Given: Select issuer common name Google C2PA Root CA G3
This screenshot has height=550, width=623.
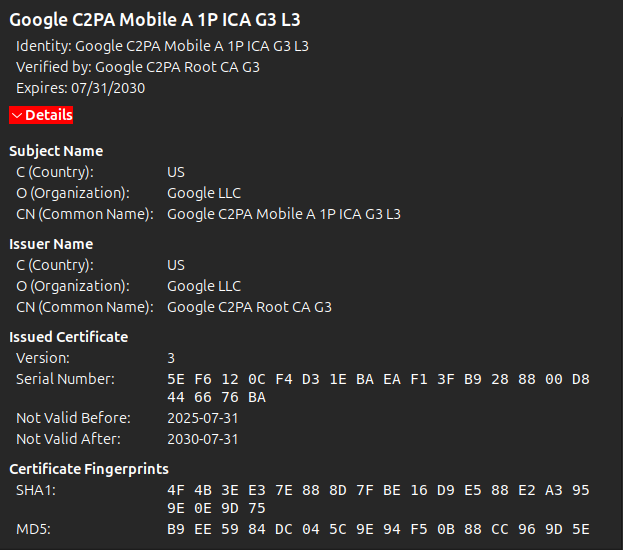Looking at the screenshot, I should 250,307.
